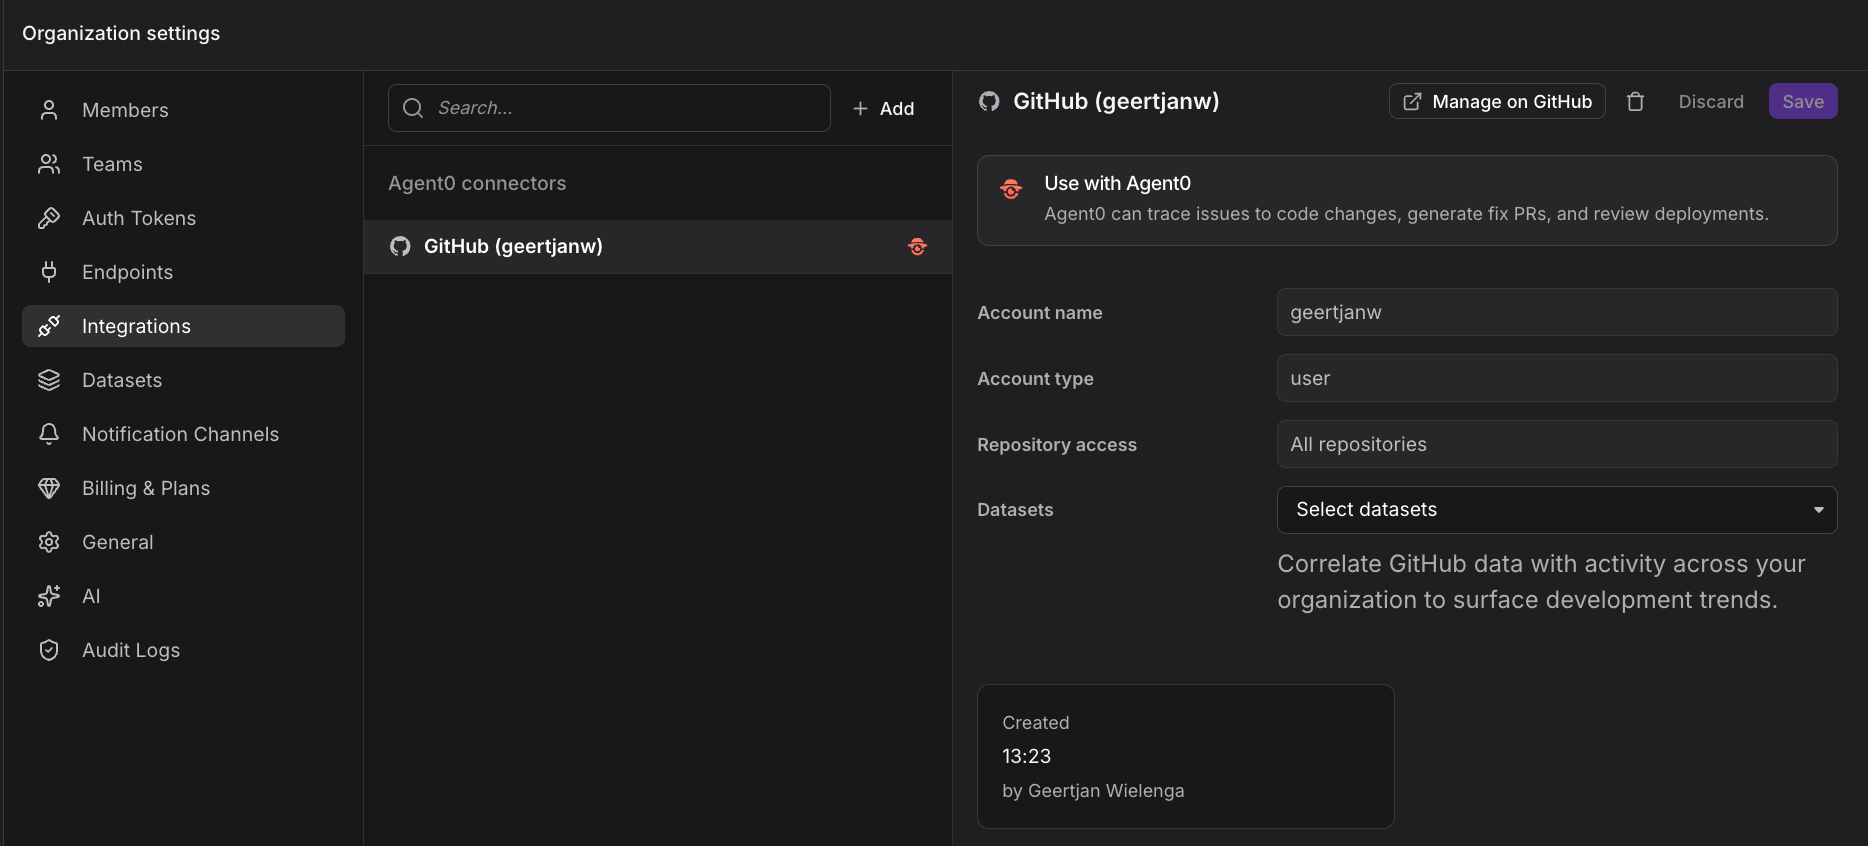Click the Repository access field
1868x846 pixels.
click(1557, 444)
